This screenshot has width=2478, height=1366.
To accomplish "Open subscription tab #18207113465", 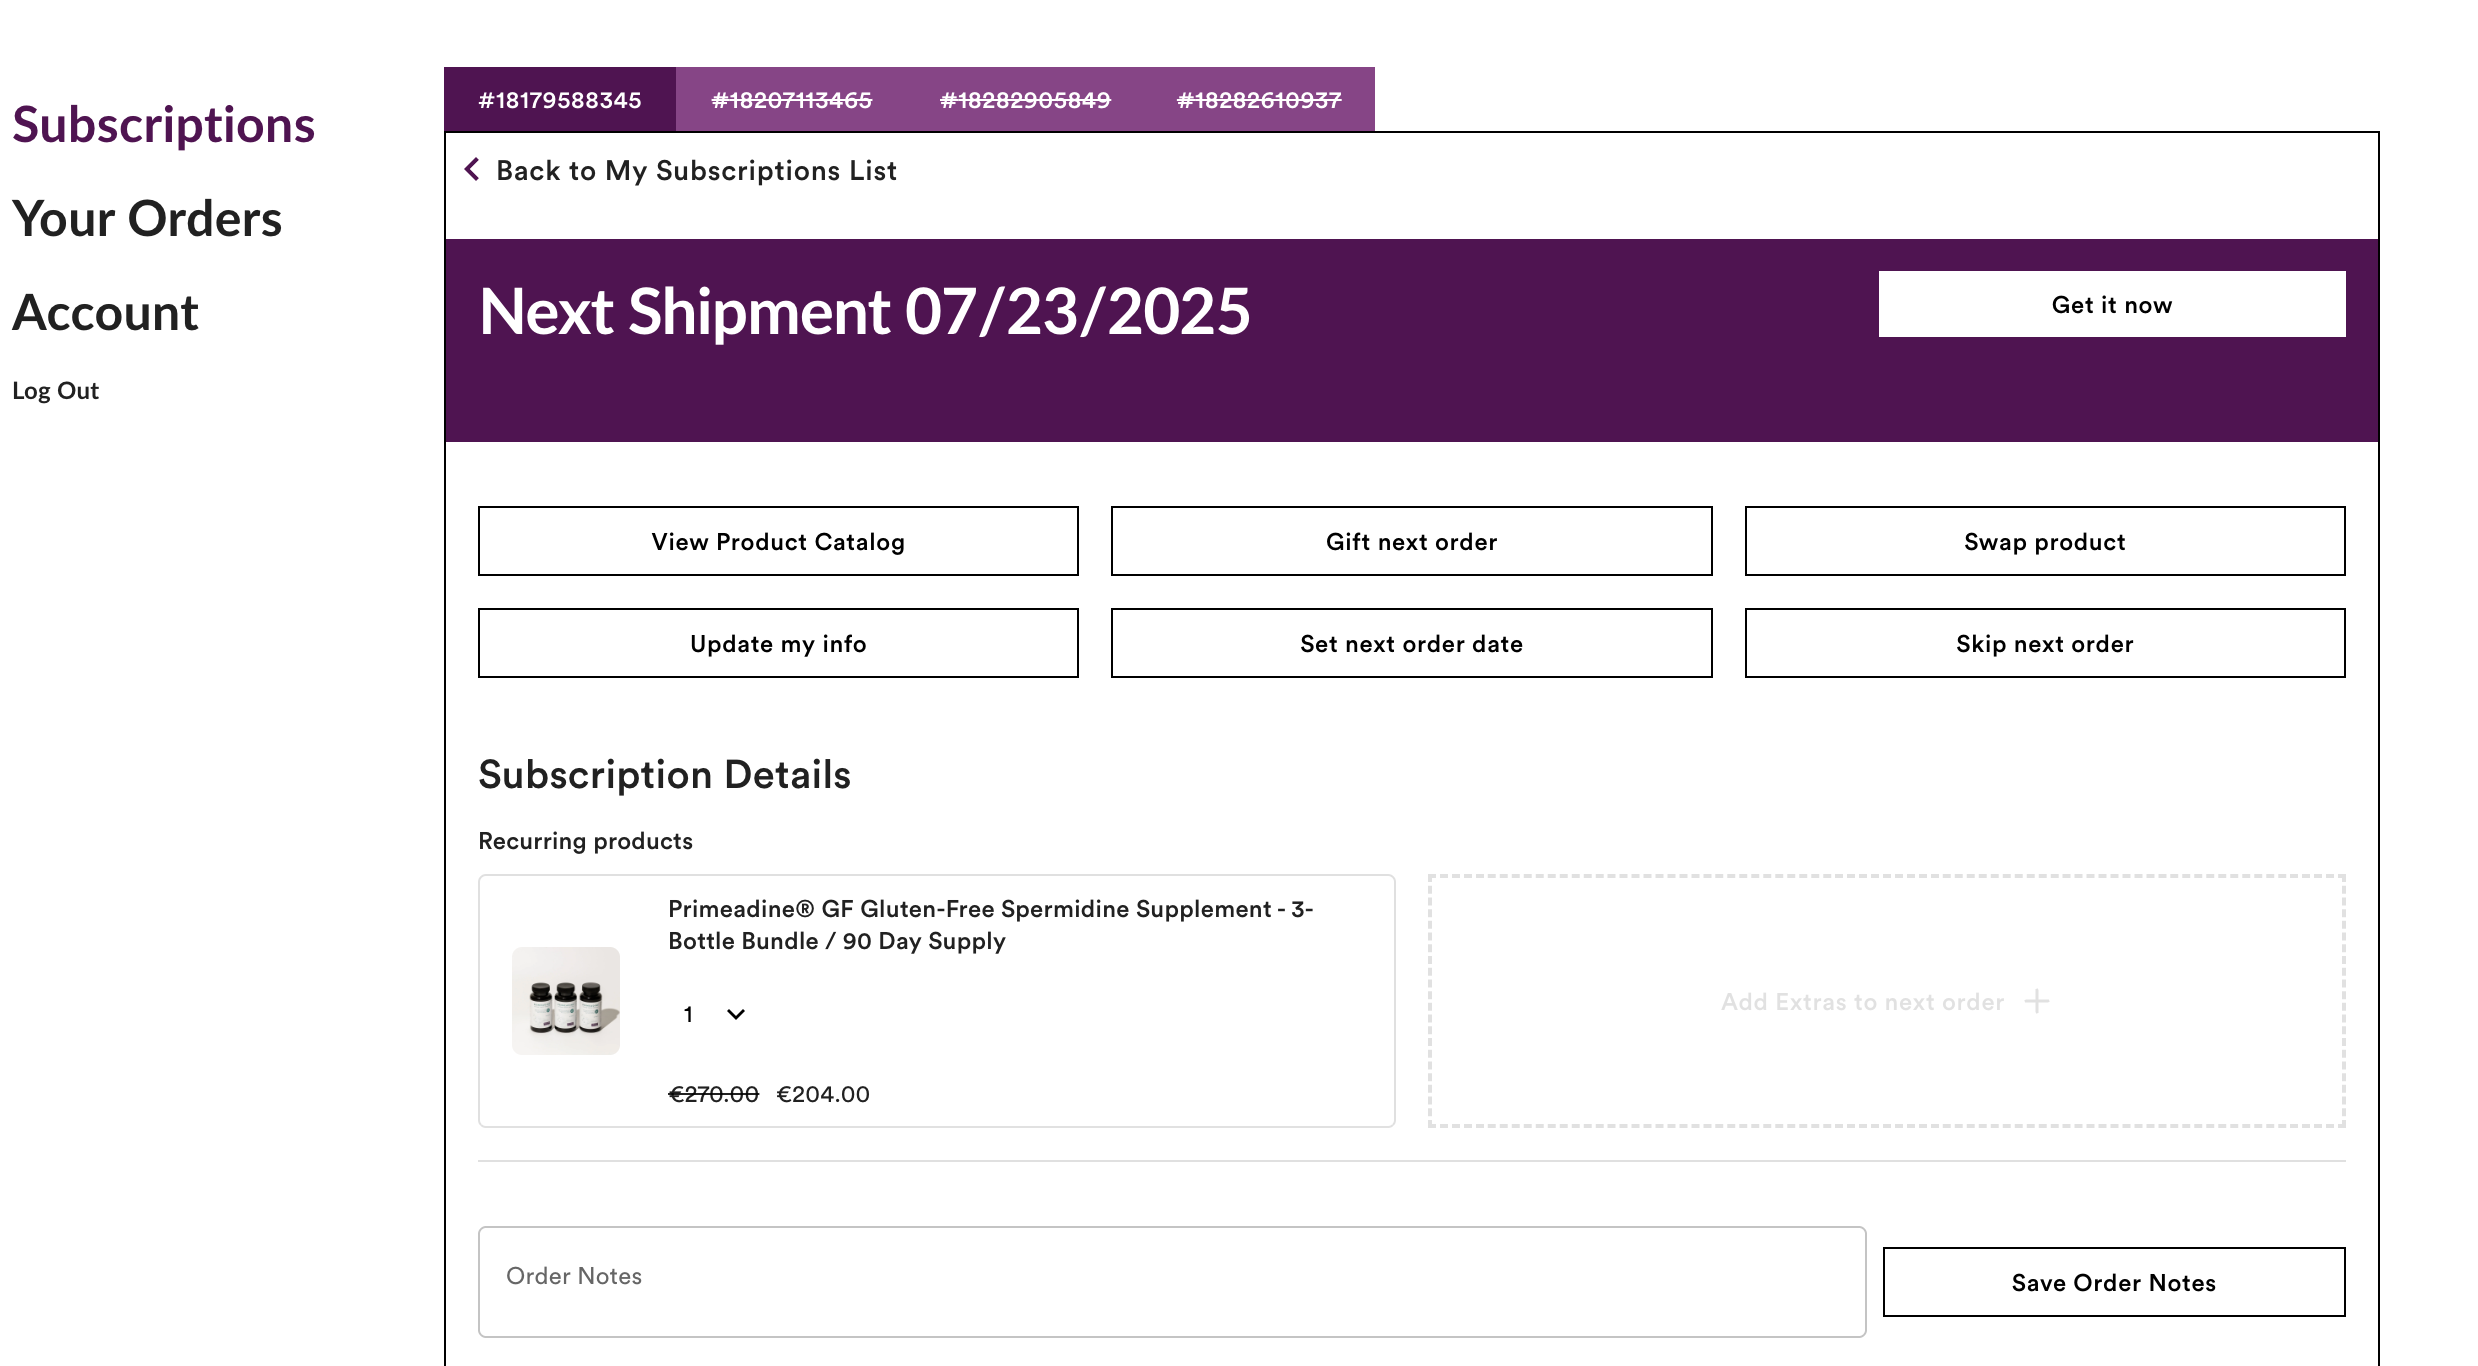I will point(791,100).
